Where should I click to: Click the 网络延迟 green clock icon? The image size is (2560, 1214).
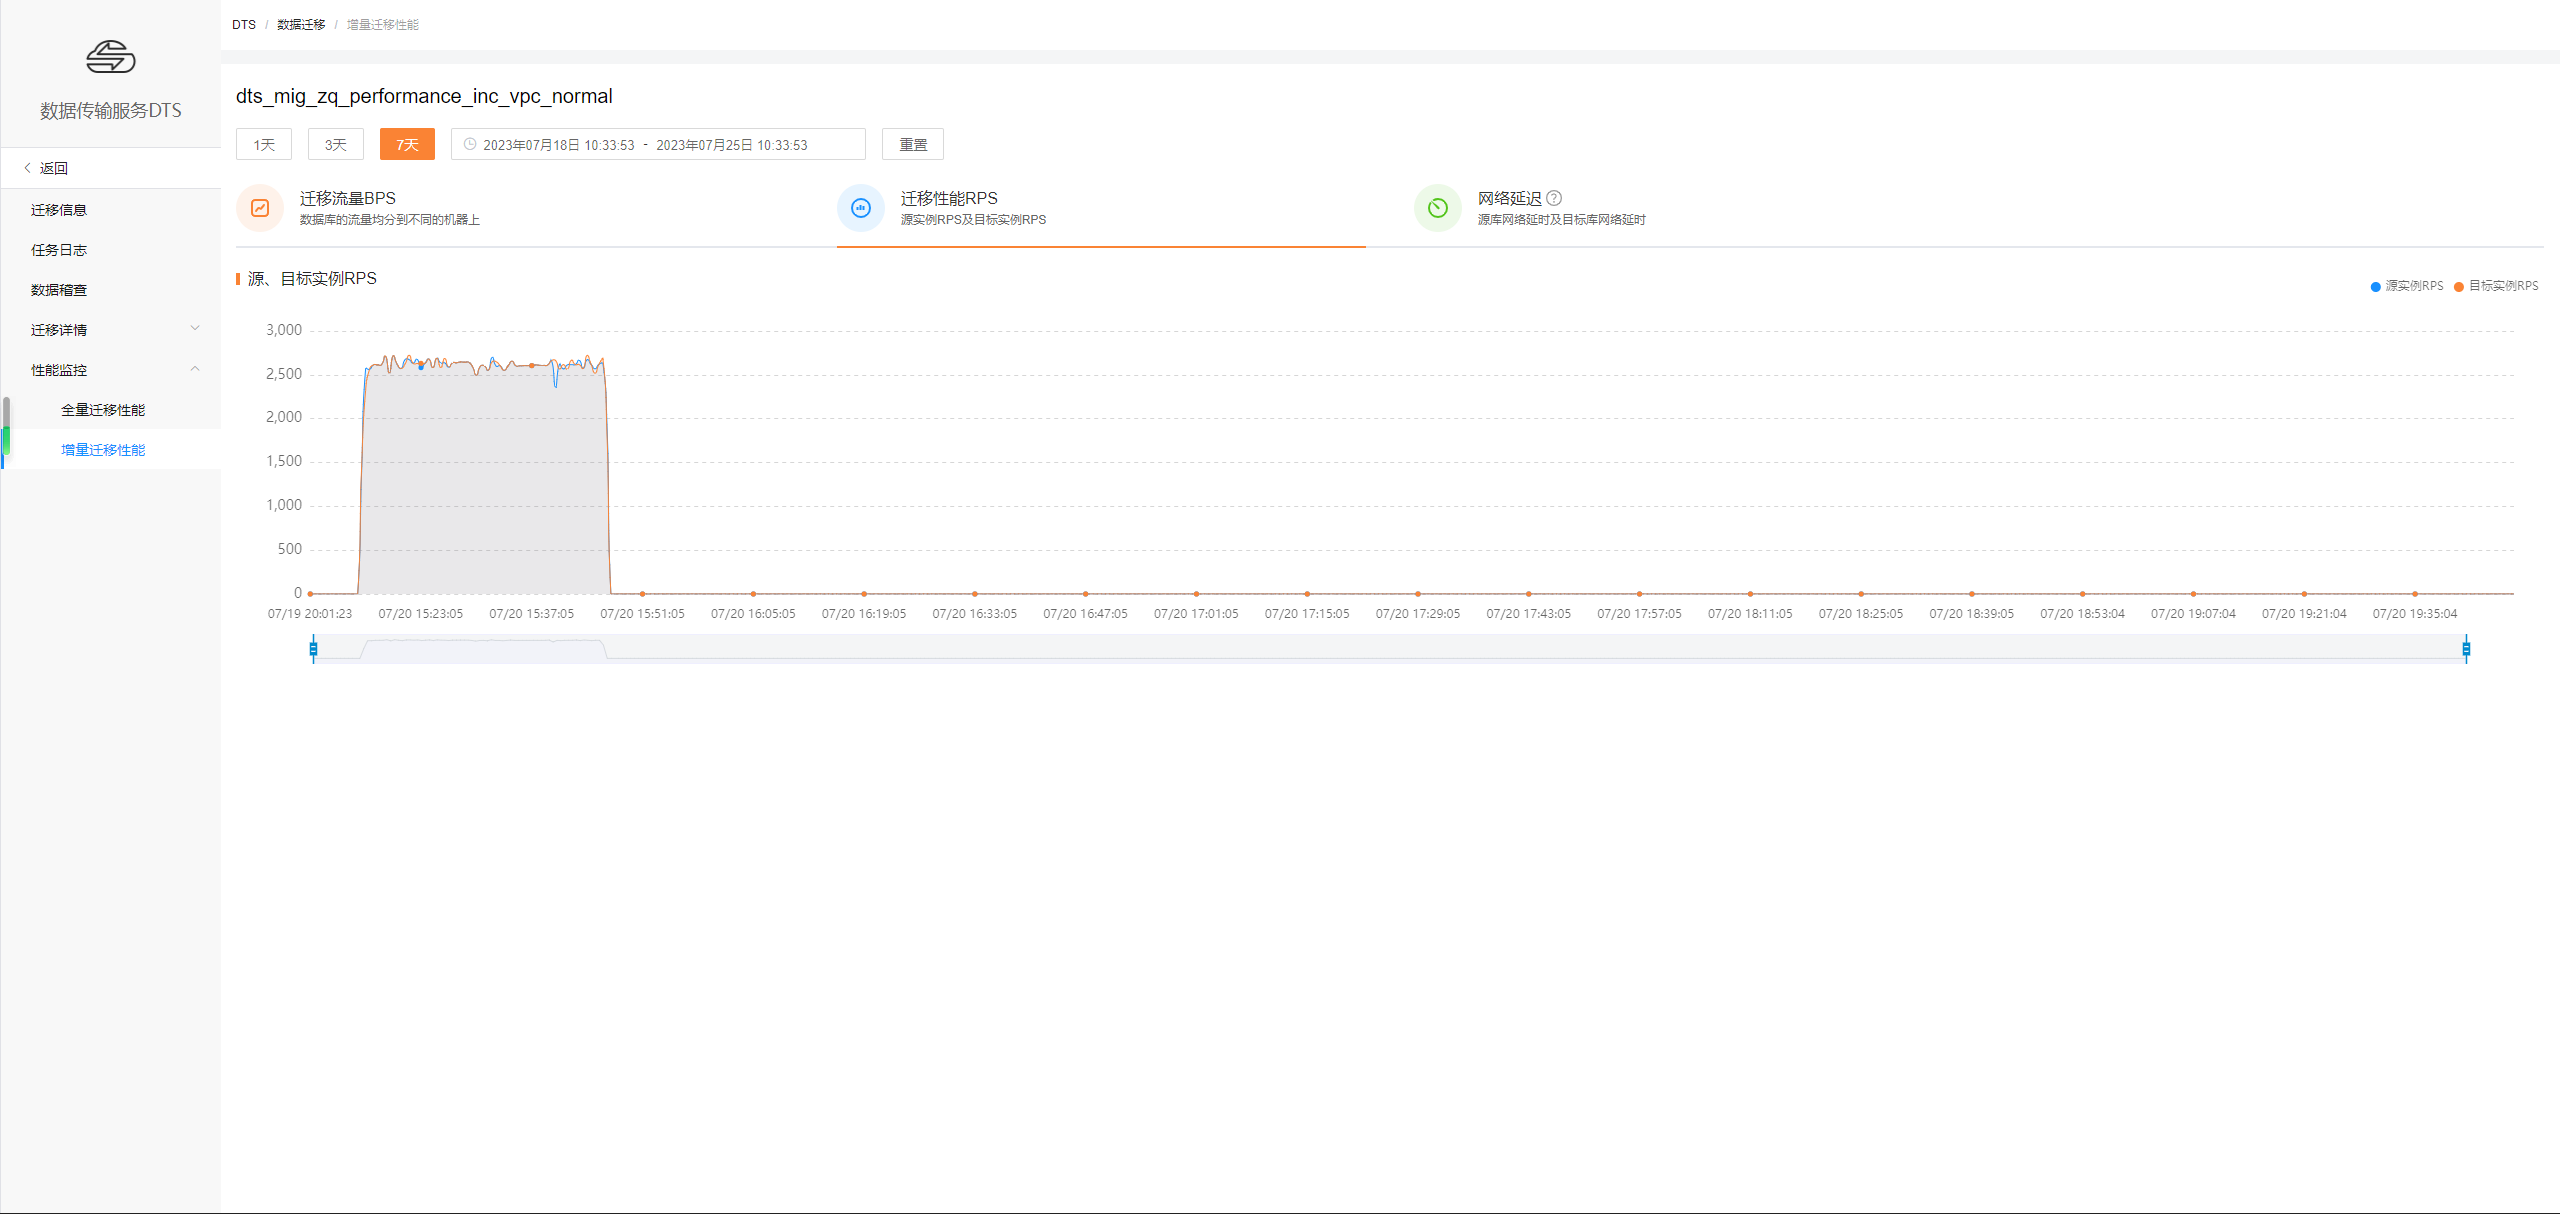tap(1437, 208)
